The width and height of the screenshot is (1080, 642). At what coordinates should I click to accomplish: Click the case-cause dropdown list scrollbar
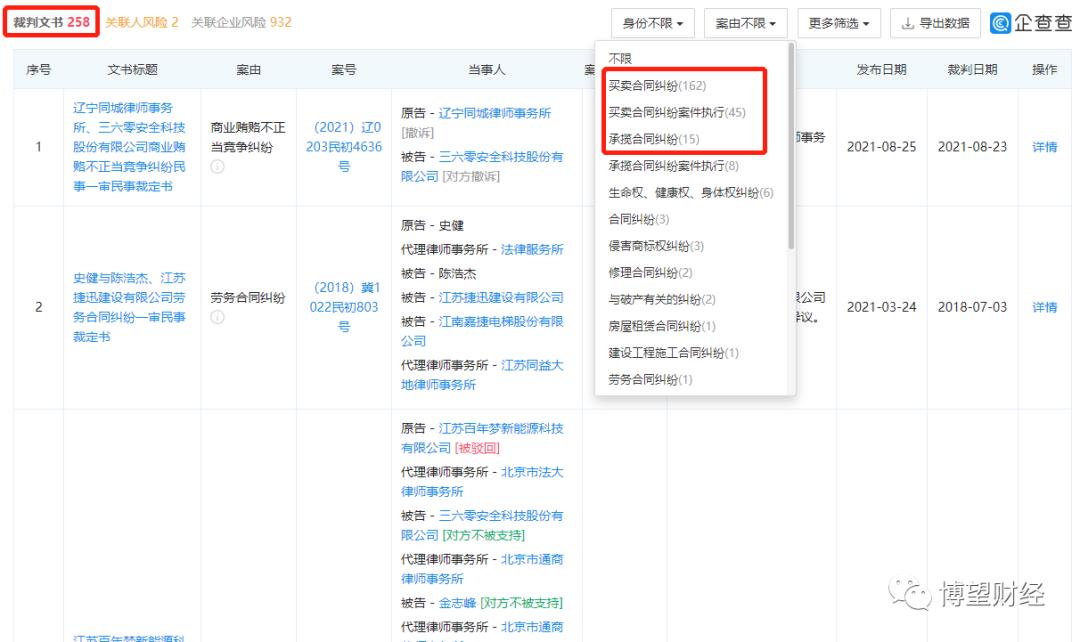point(791,146)
